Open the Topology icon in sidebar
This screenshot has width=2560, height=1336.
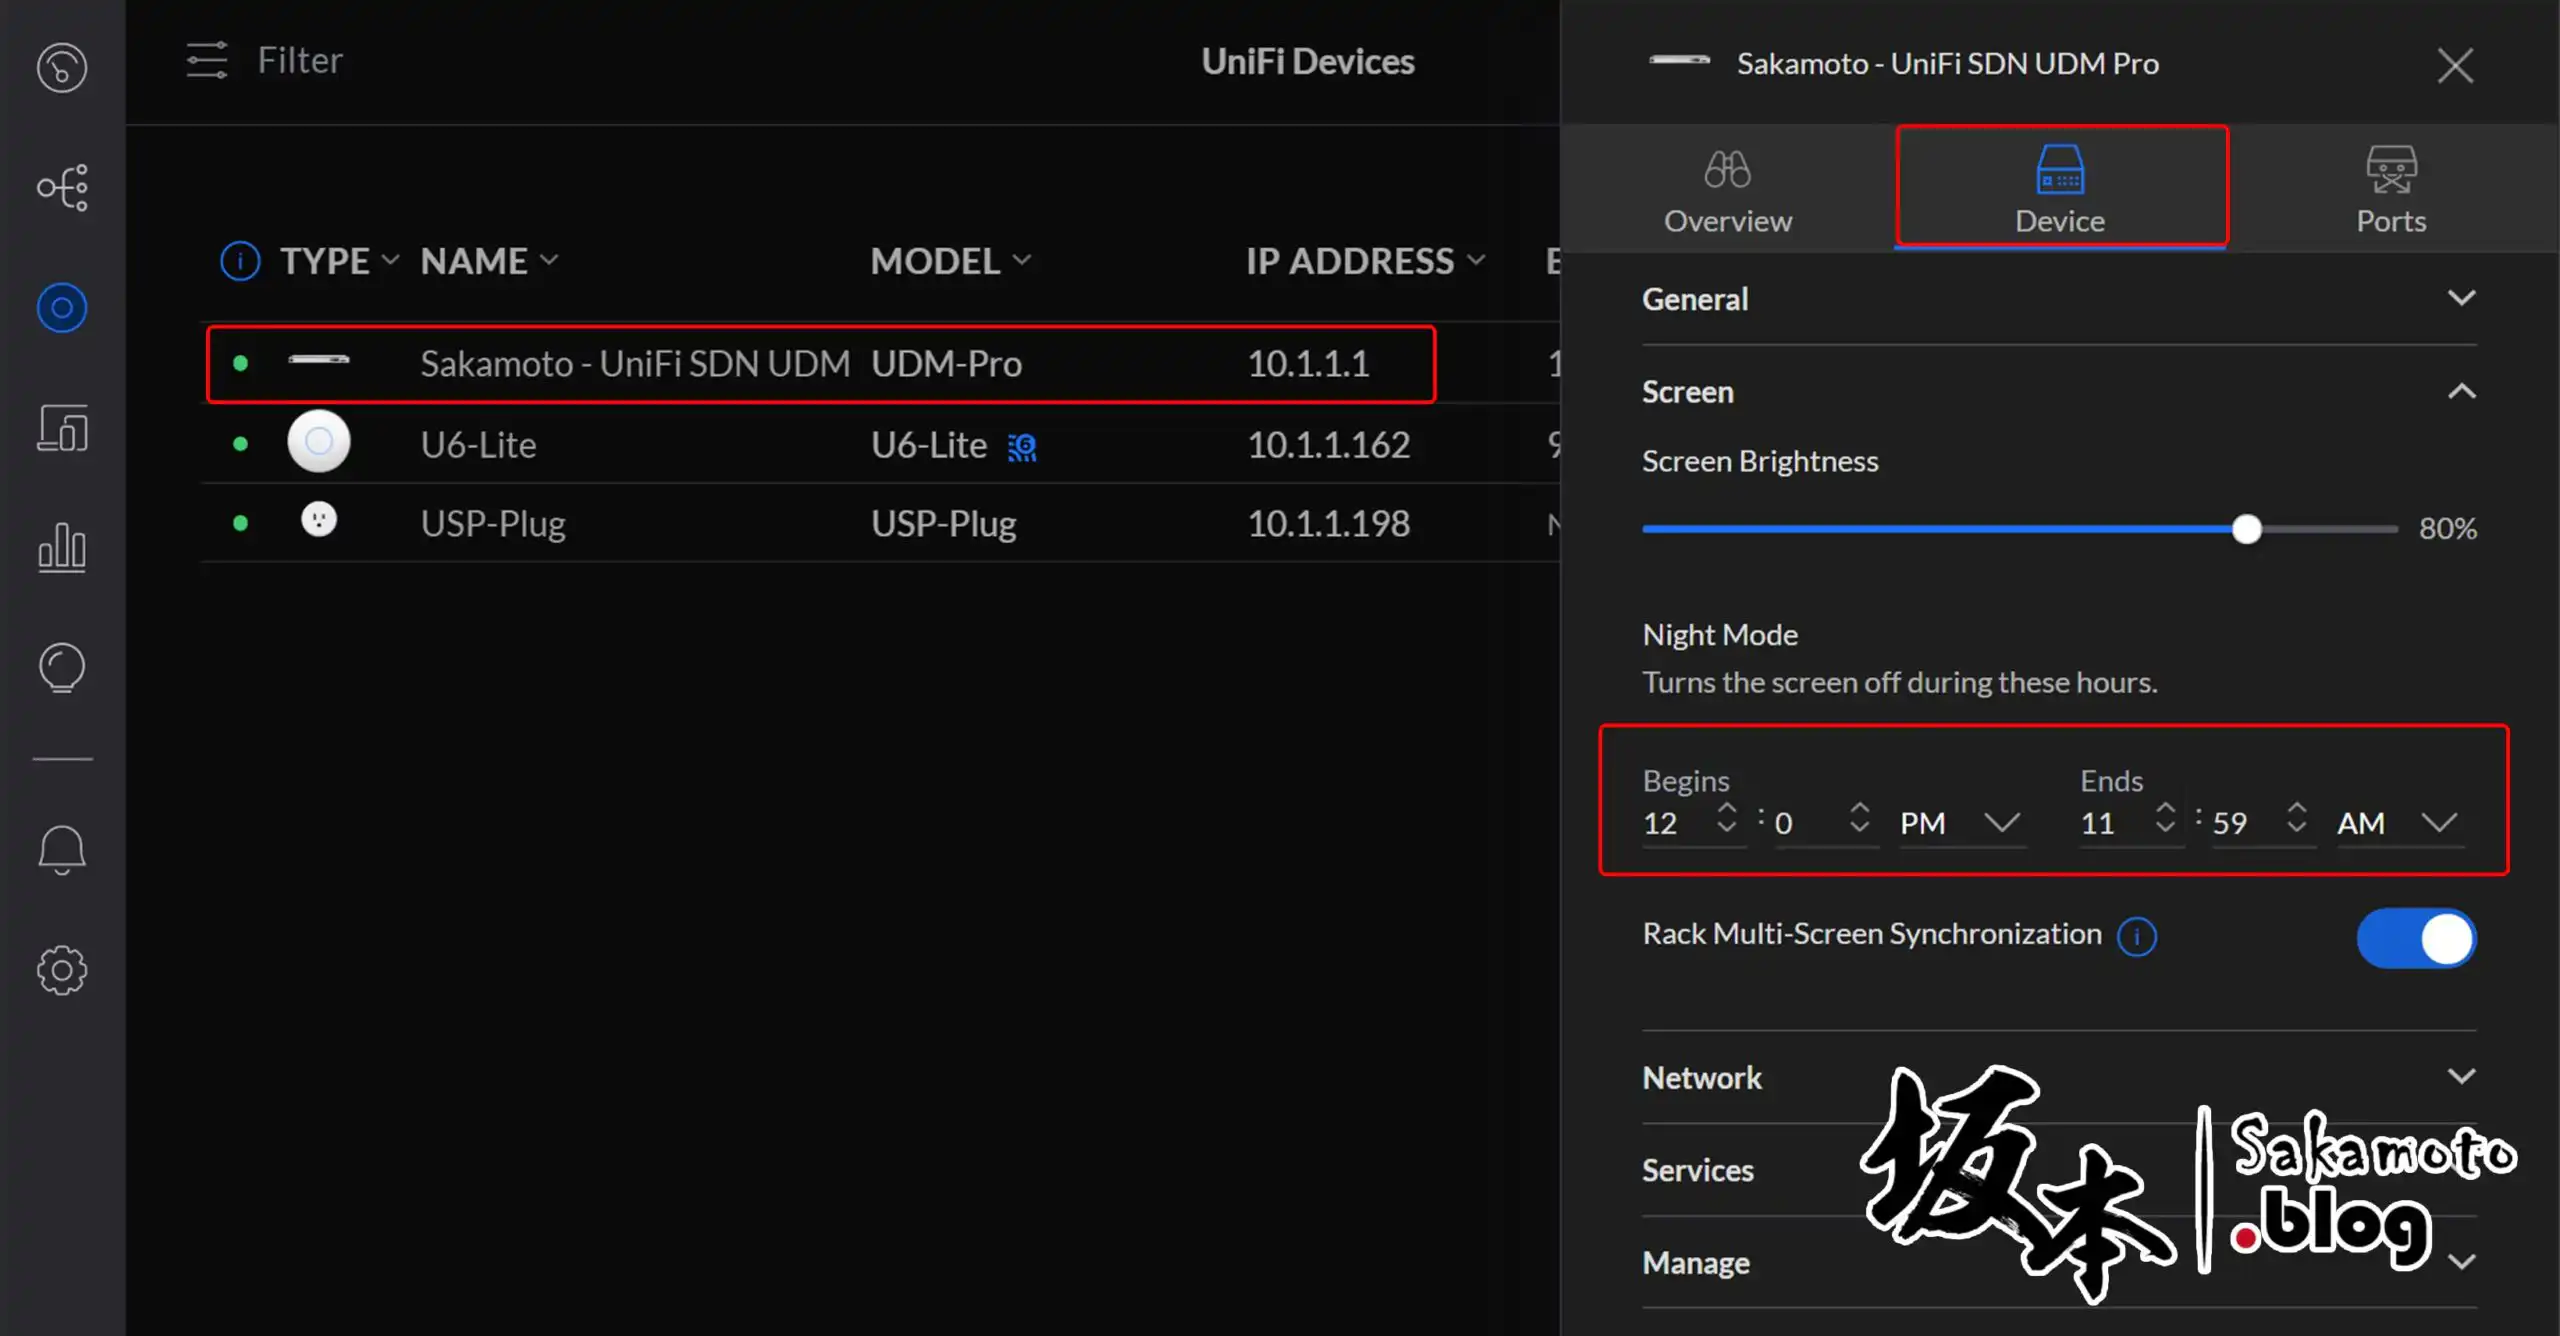point(62,188)
